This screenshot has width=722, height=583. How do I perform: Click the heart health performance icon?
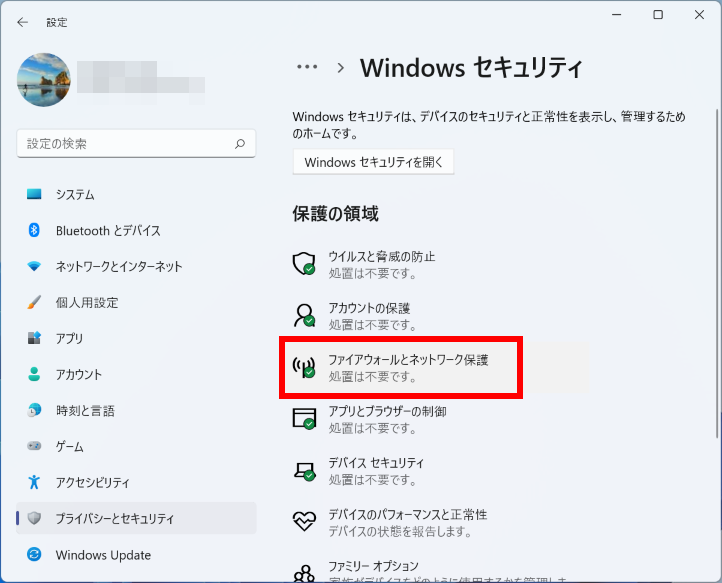click(304, 521)
